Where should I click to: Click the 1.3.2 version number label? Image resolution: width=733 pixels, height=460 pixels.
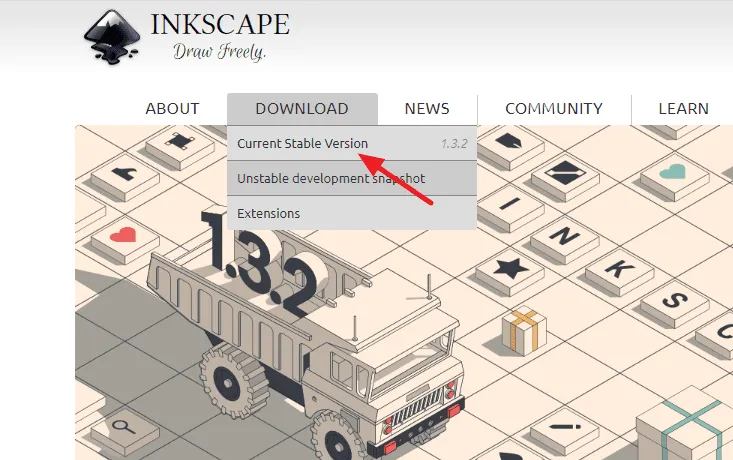pos(454,144)
